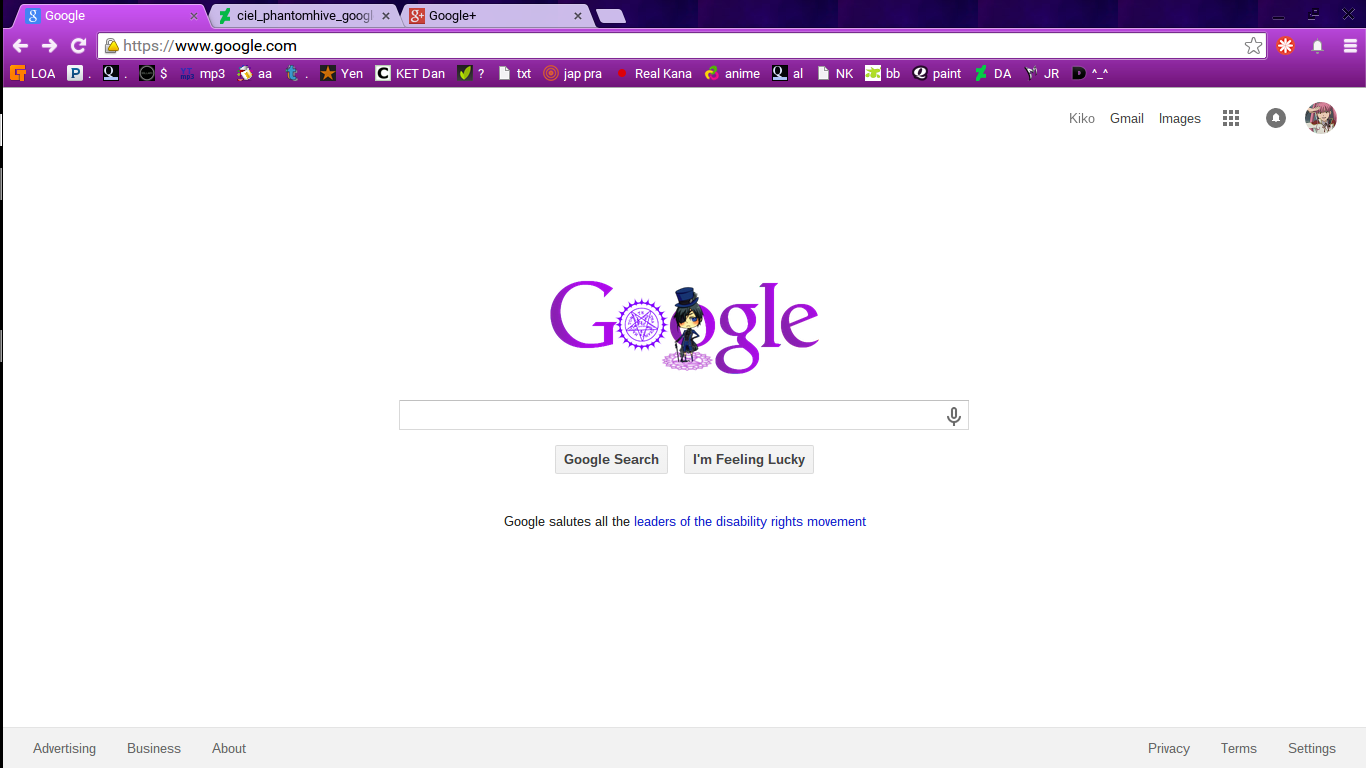This screenshot has height=768, width=1366.
Task: Open the Images link
Action: click(1180, 118)
